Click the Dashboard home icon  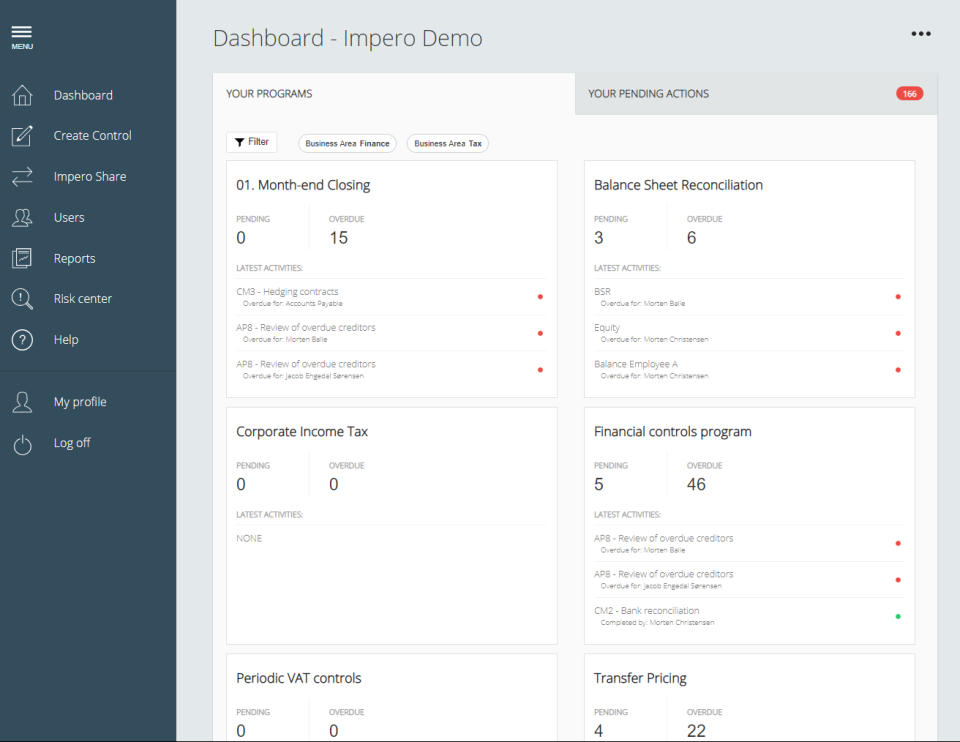click(22, 95)
